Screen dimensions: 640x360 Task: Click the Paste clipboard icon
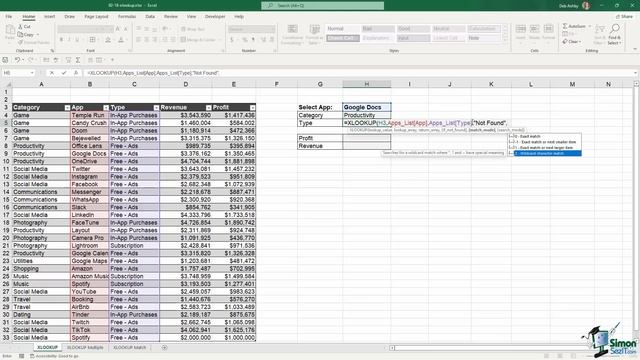point(10,31)
